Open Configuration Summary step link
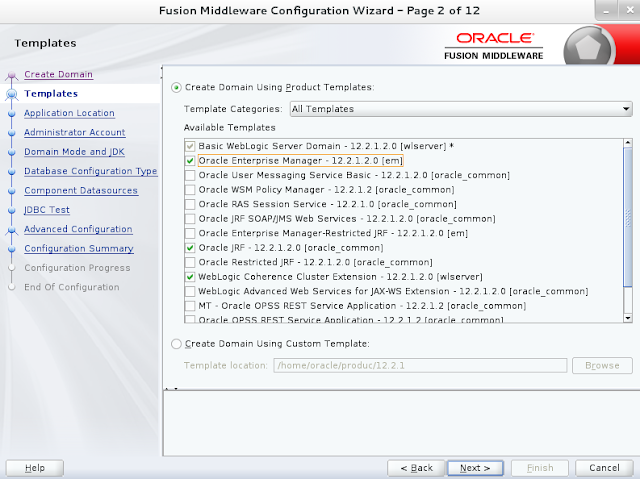 coord(79,248)
